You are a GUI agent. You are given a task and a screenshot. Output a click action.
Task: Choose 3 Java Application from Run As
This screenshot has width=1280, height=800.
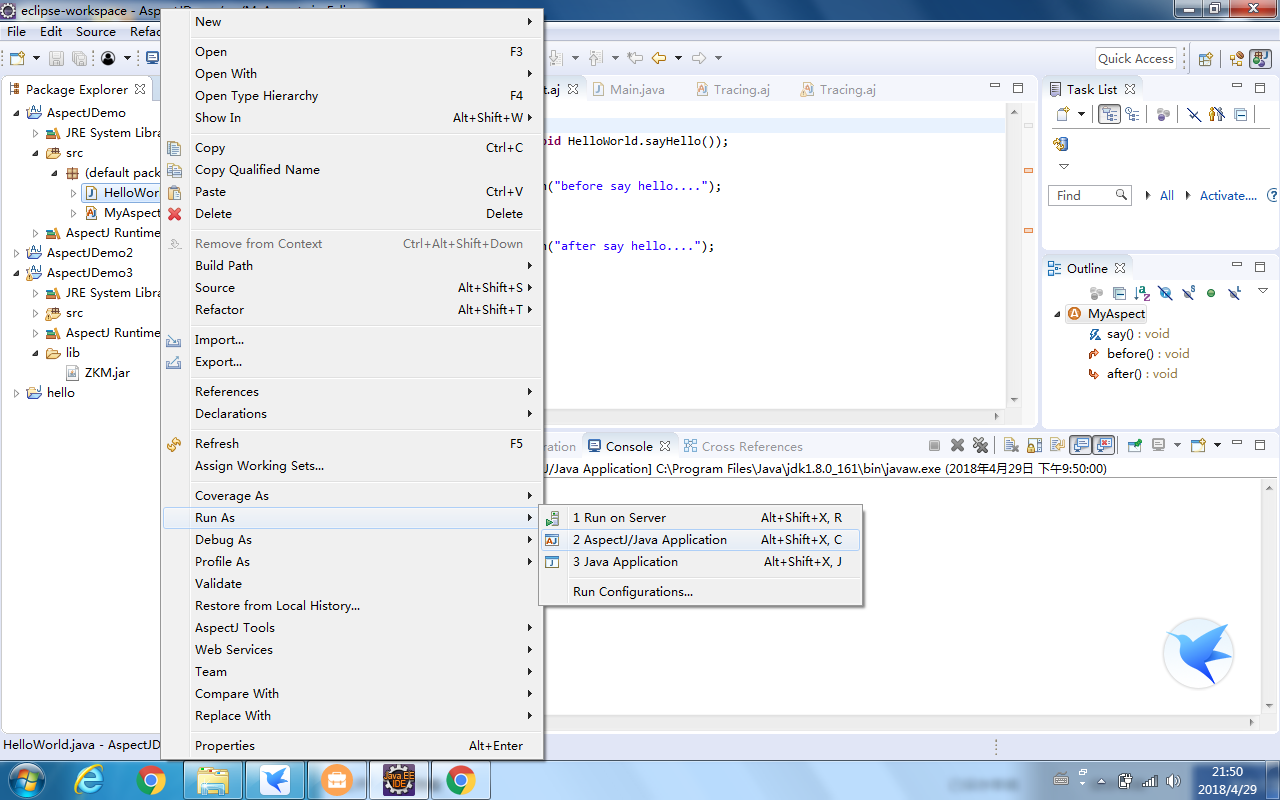click(x=700, y=562)
